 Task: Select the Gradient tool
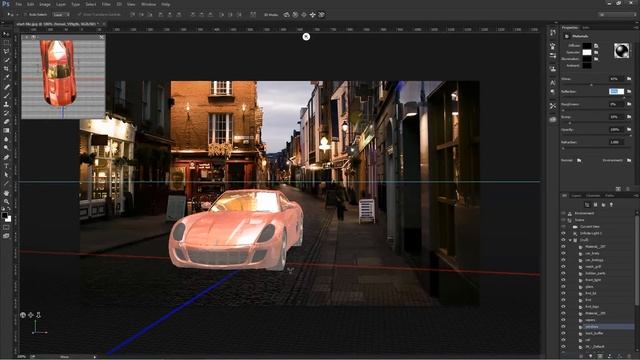pyautogui.click(x=6, y=130)
